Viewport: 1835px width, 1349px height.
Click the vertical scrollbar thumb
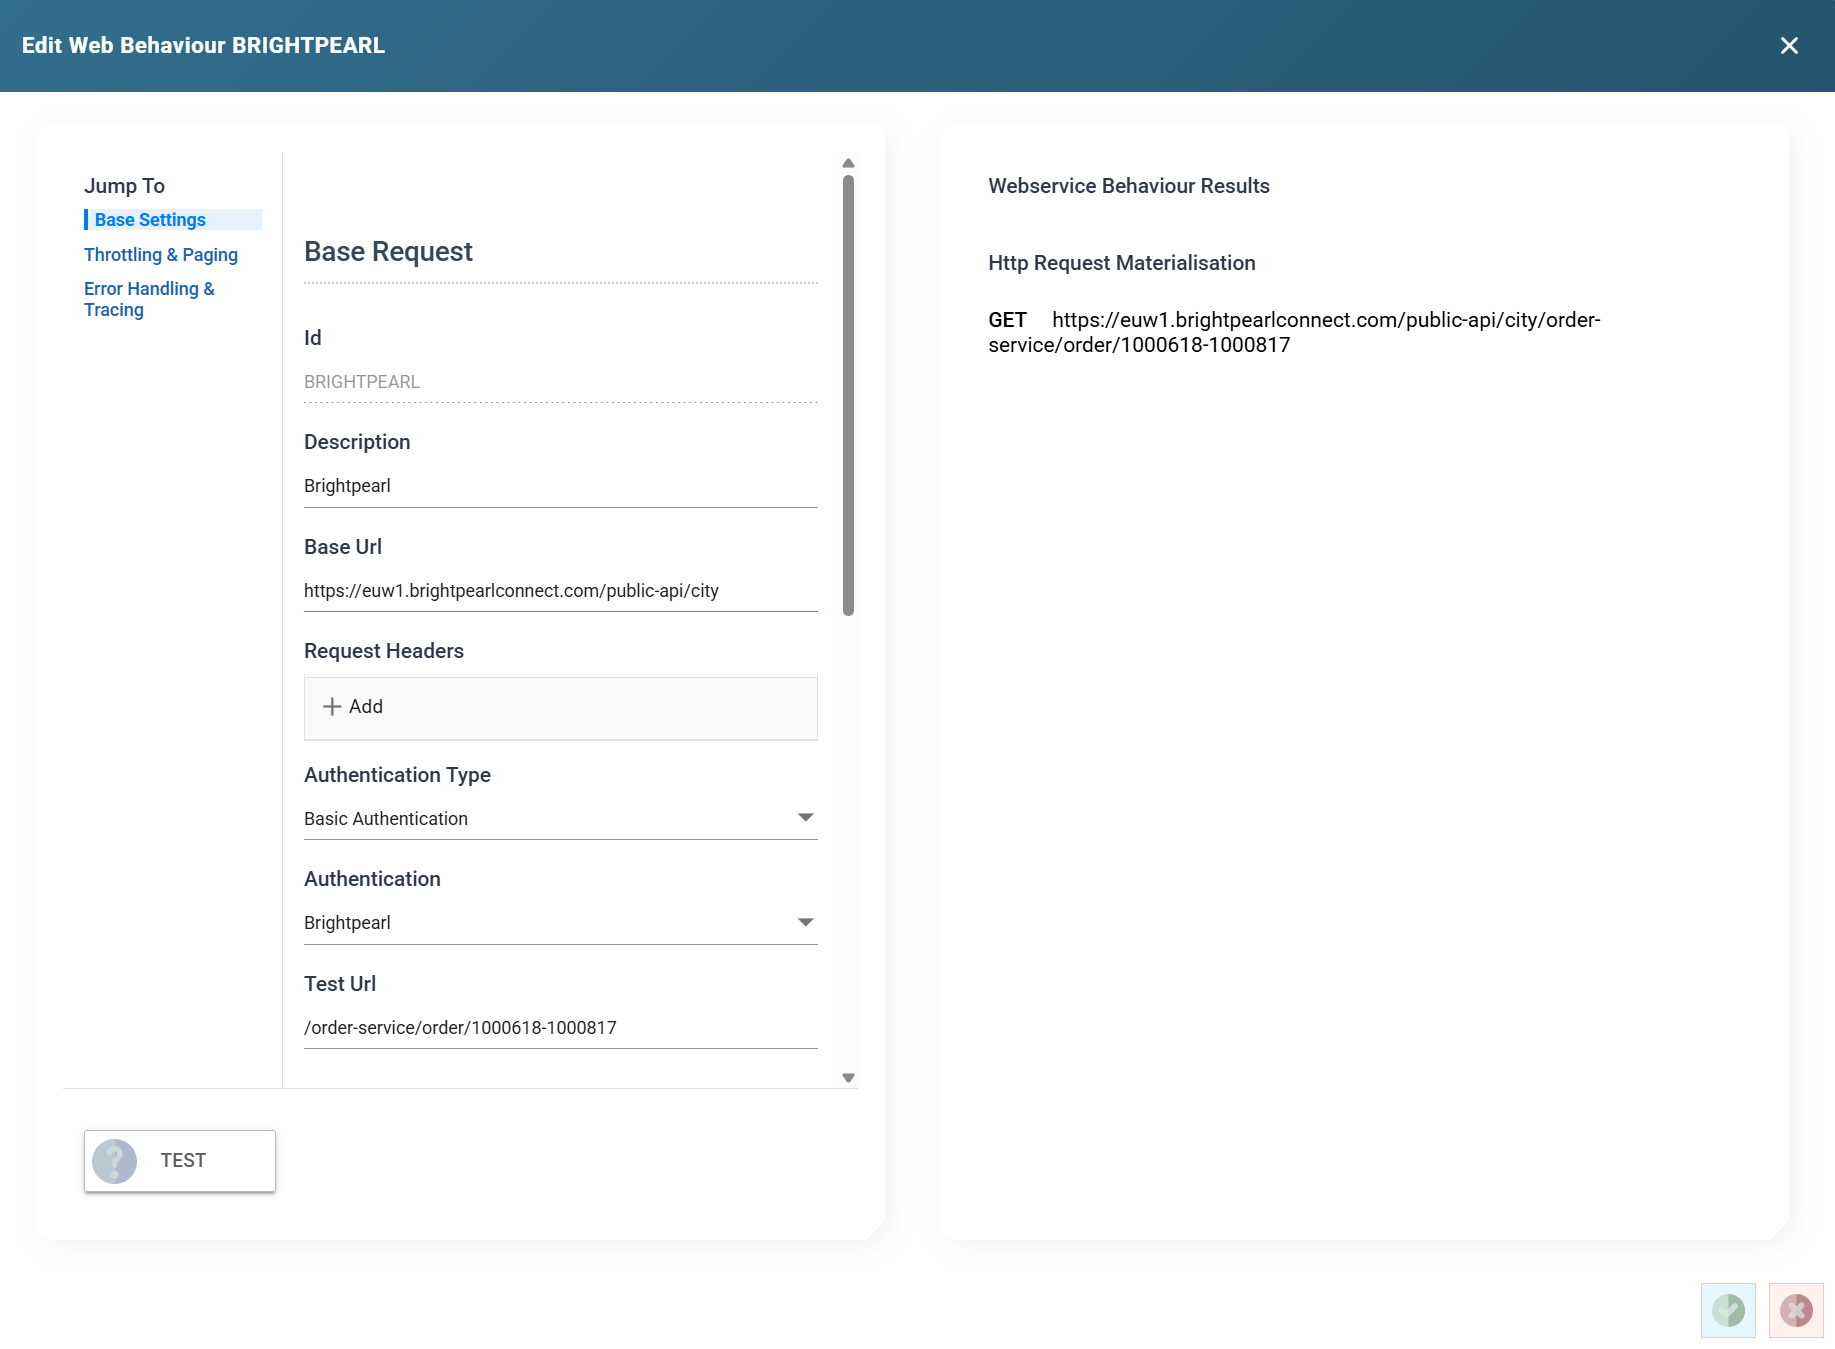click(x=848, y=395)
